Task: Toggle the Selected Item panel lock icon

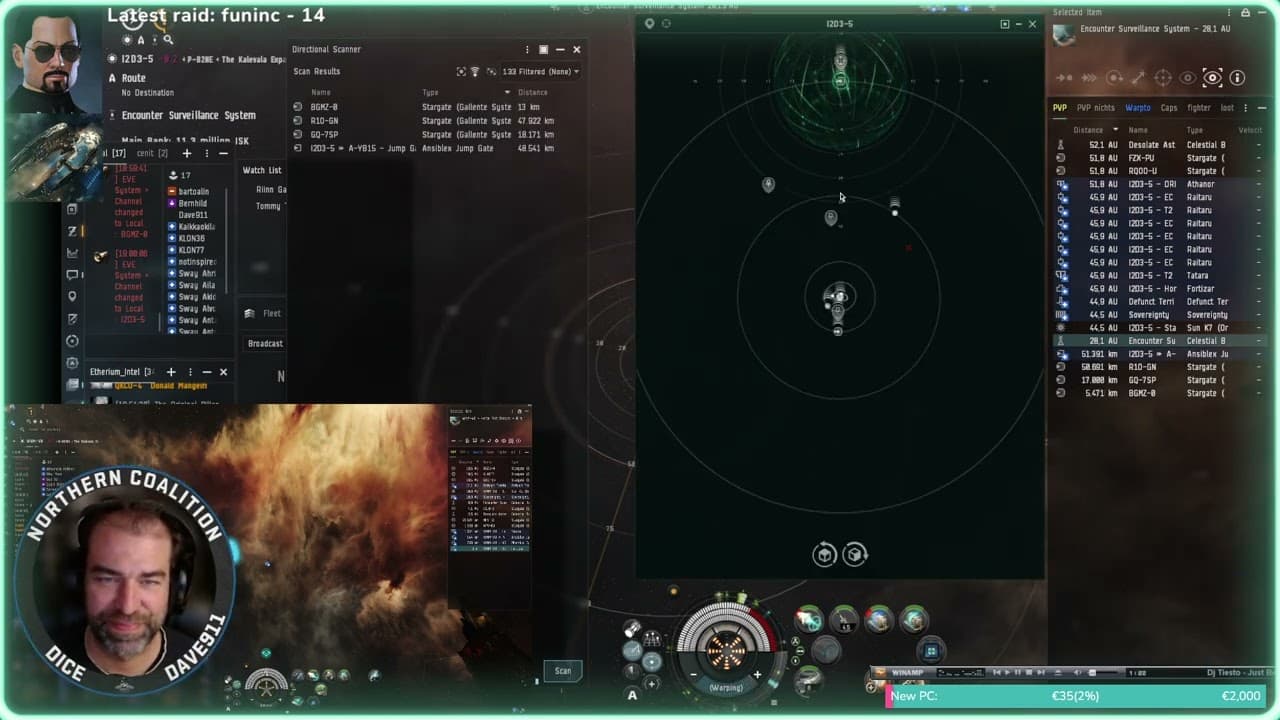Action: pos(1245,13)
